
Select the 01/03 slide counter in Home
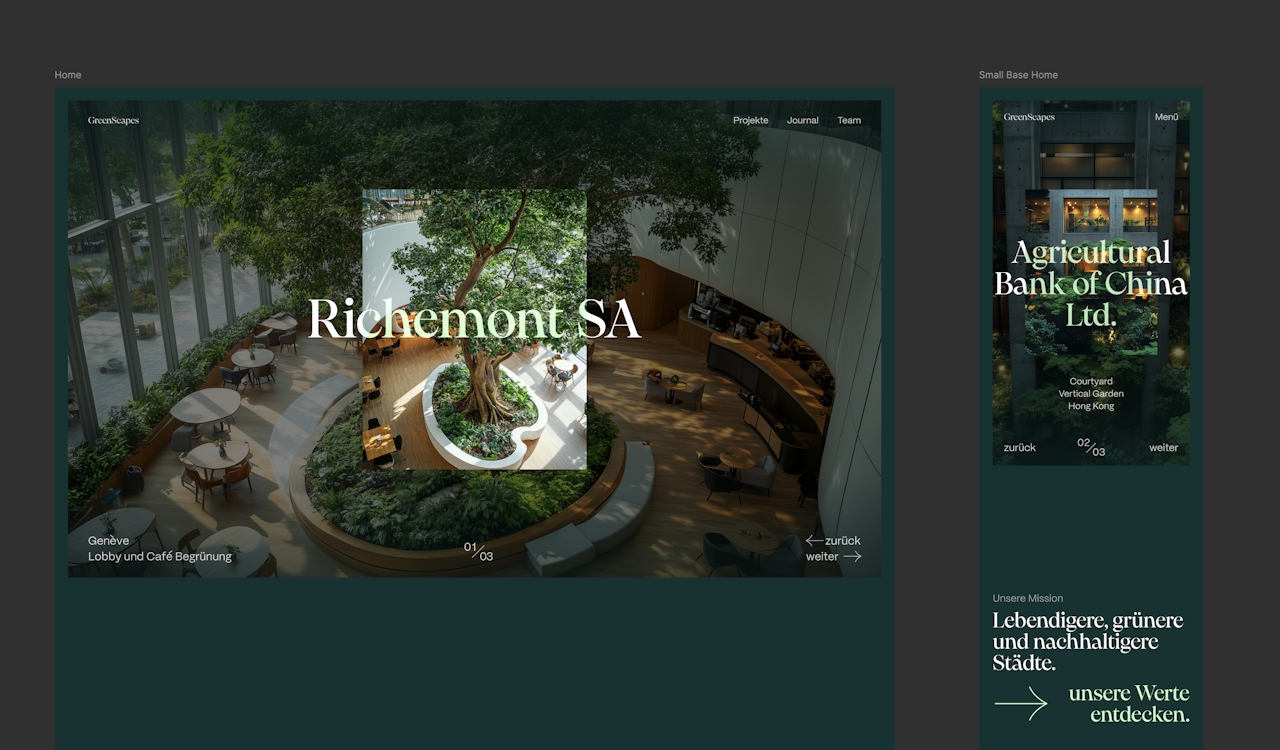[x=478, y=551]
